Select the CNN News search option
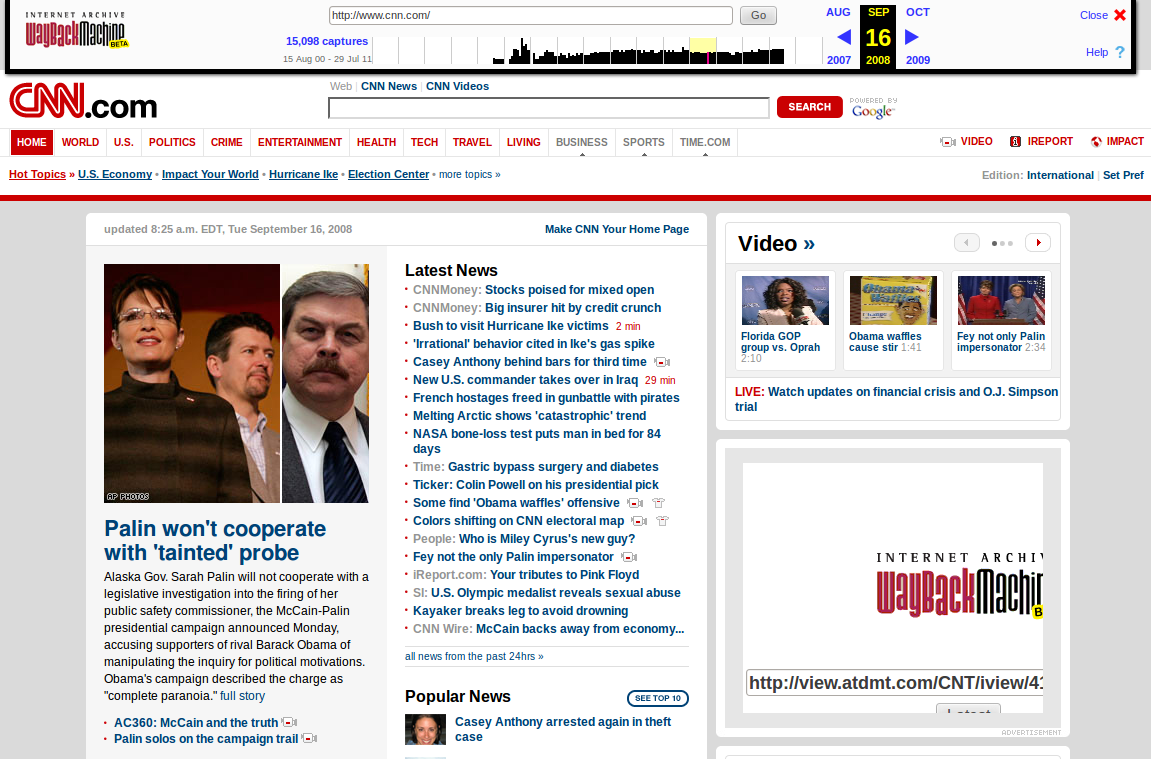1151x759 pixels. click(x=389, y=87)
